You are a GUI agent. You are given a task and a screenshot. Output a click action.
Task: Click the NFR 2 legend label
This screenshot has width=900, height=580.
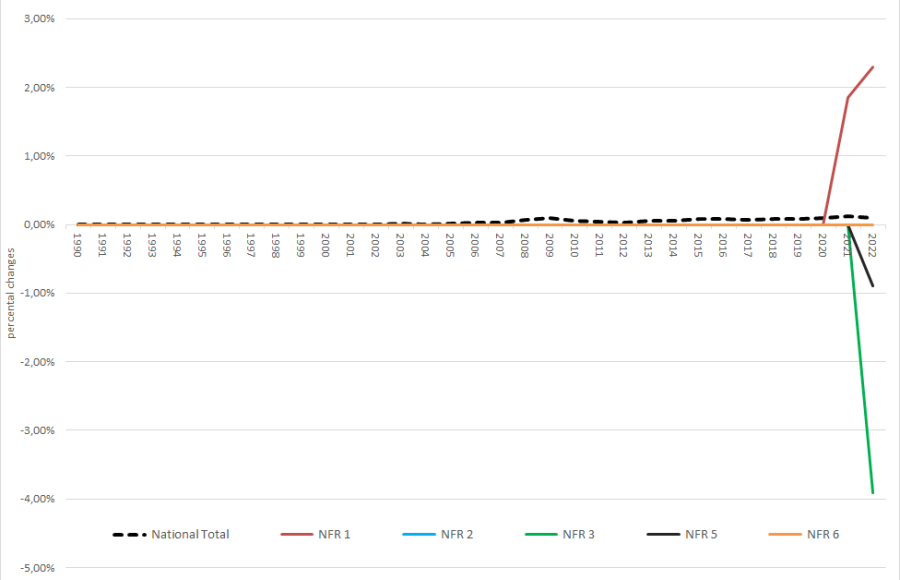(456, 534)
